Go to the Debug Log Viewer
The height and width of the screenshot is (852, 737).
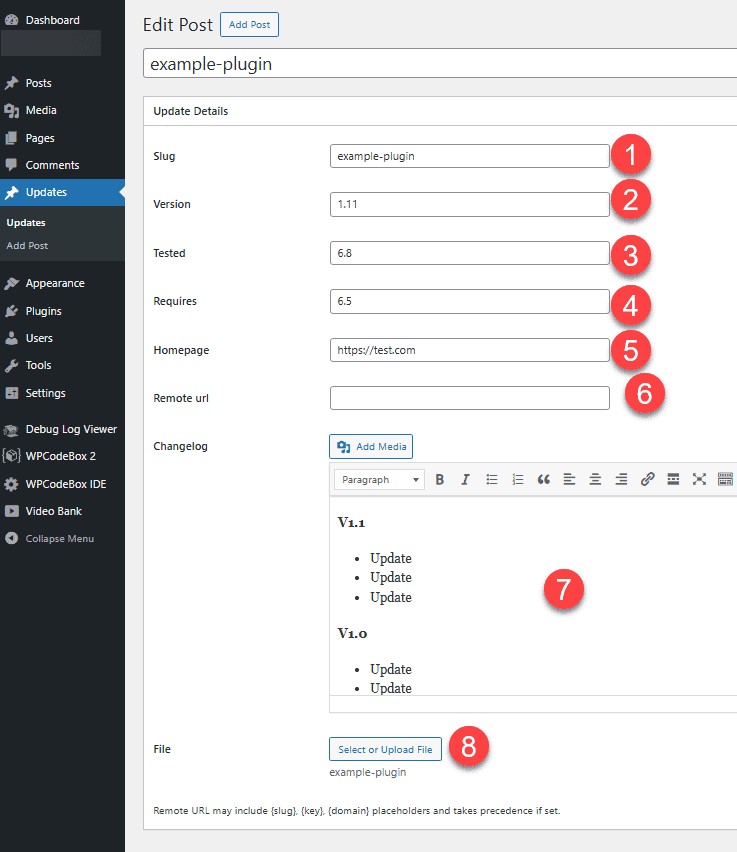71,429
